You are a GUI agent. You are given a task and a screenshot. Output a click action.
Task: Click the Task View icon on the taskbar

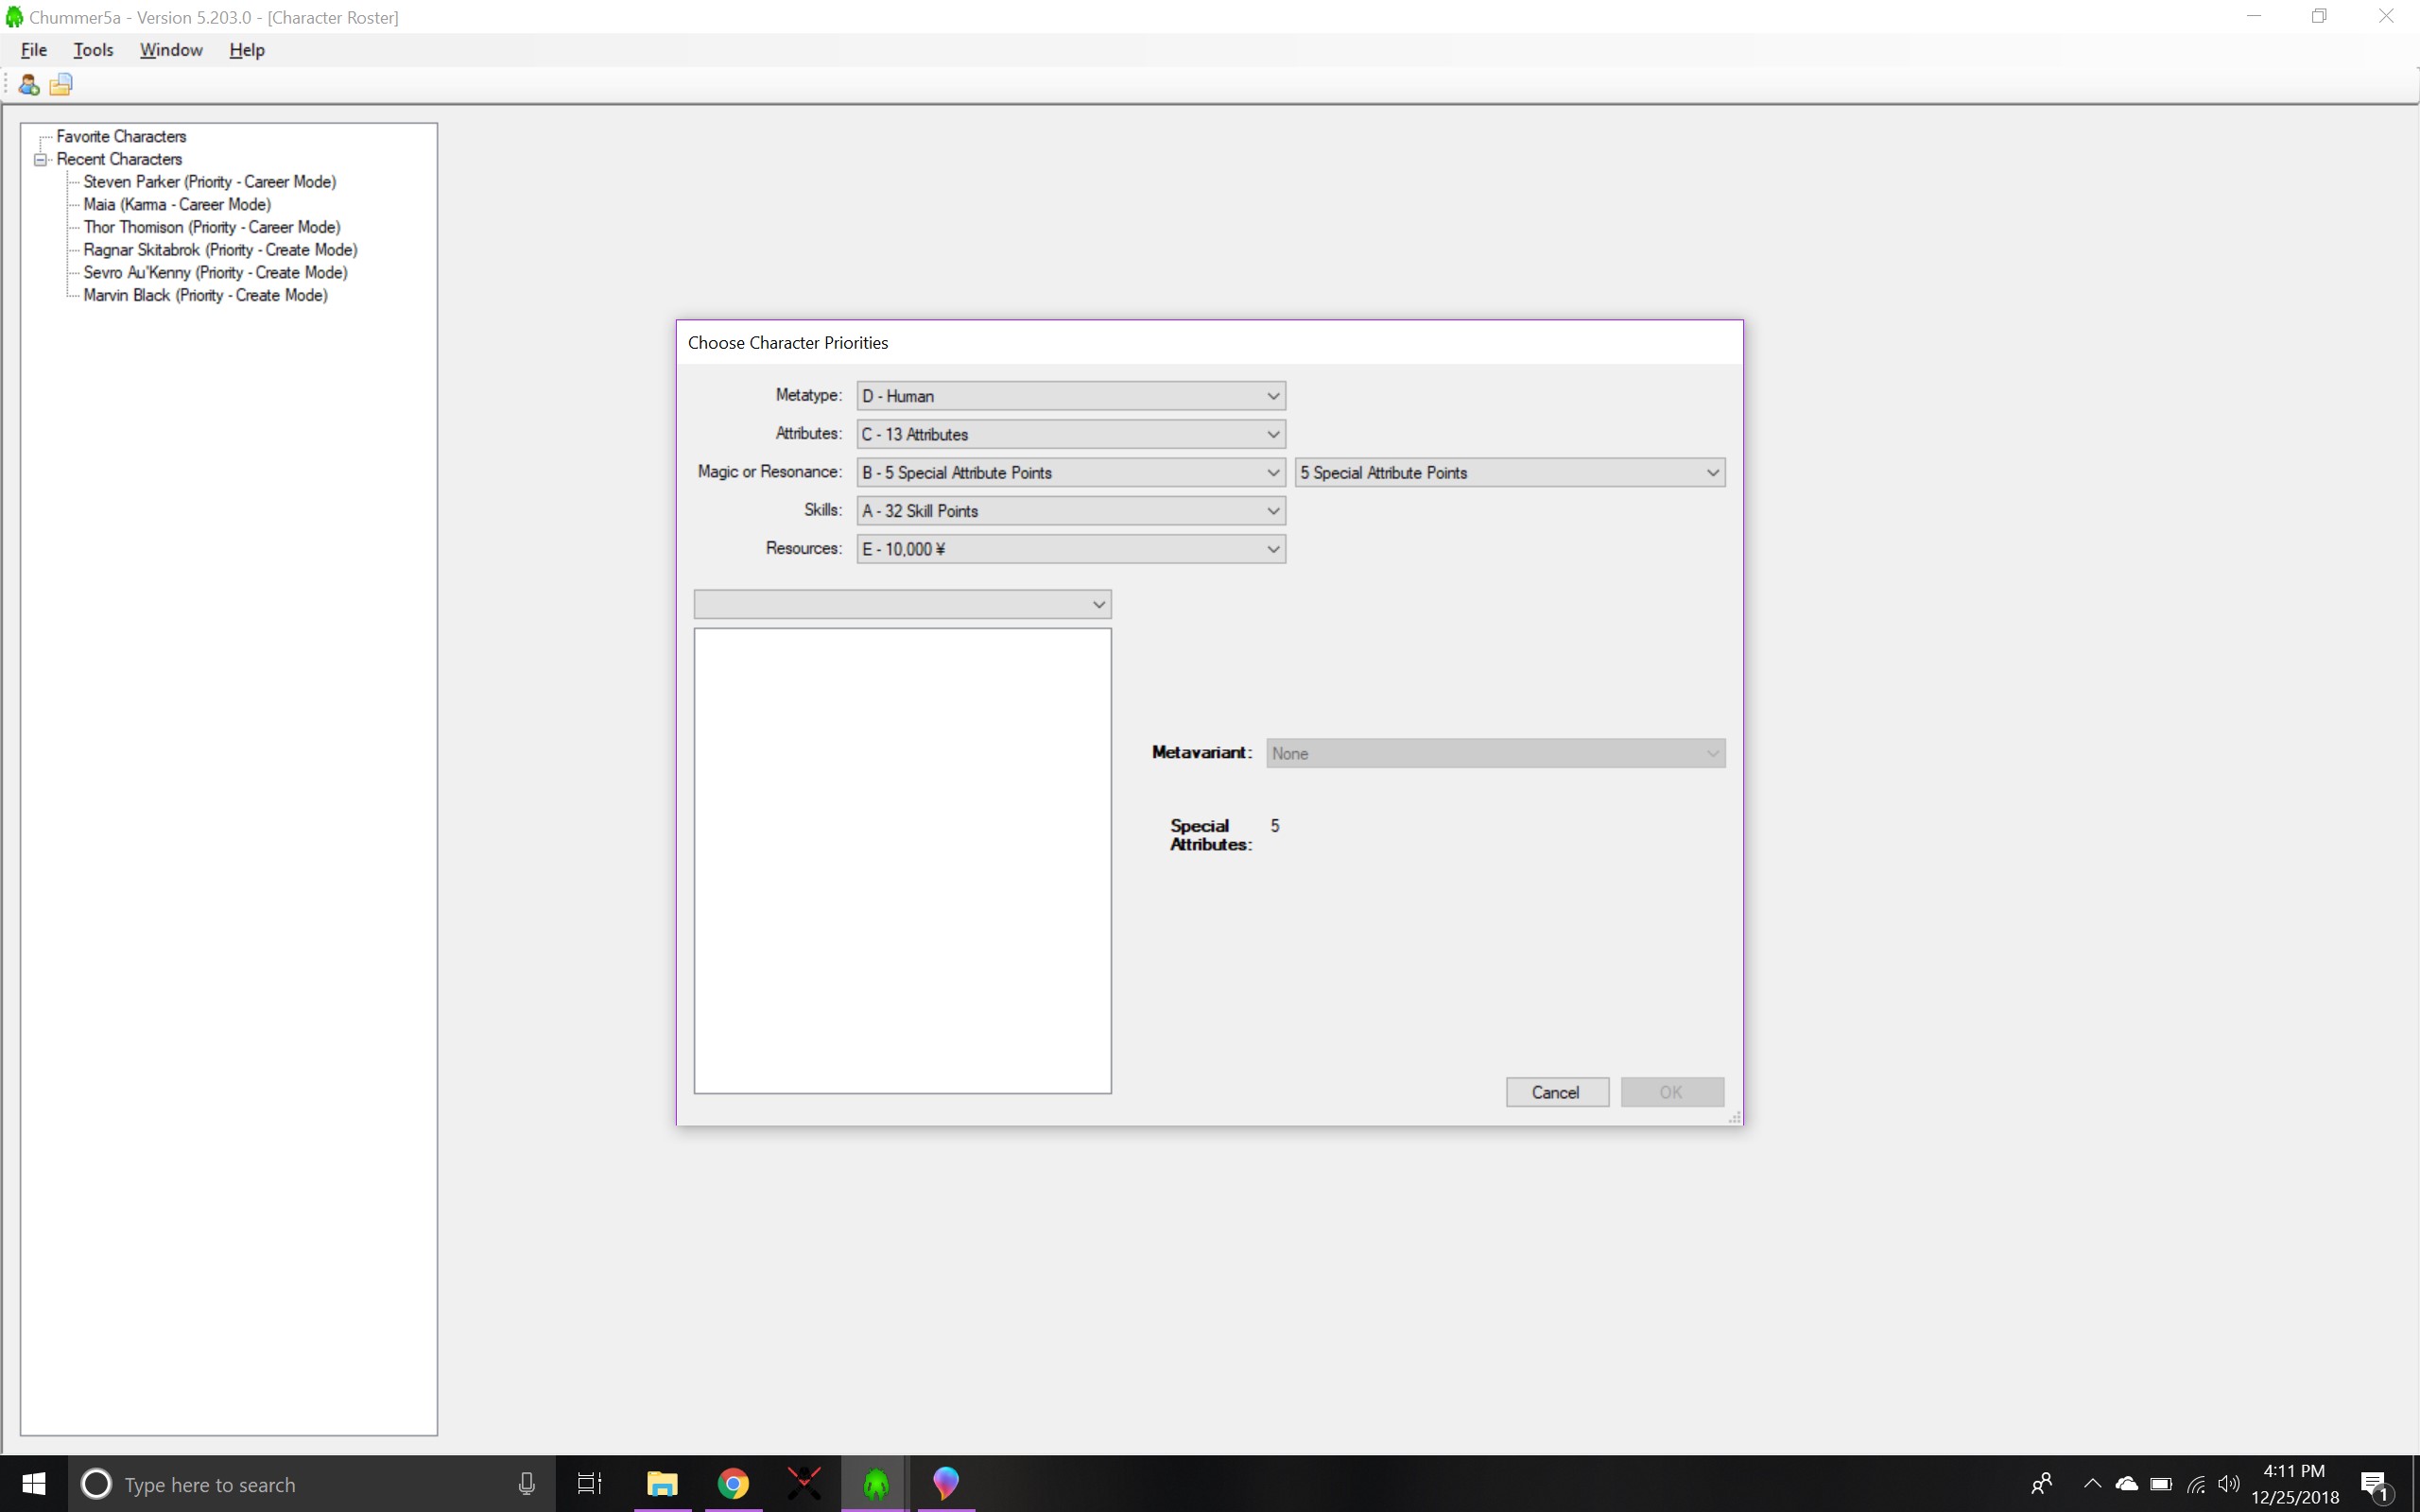[589, 1484]
